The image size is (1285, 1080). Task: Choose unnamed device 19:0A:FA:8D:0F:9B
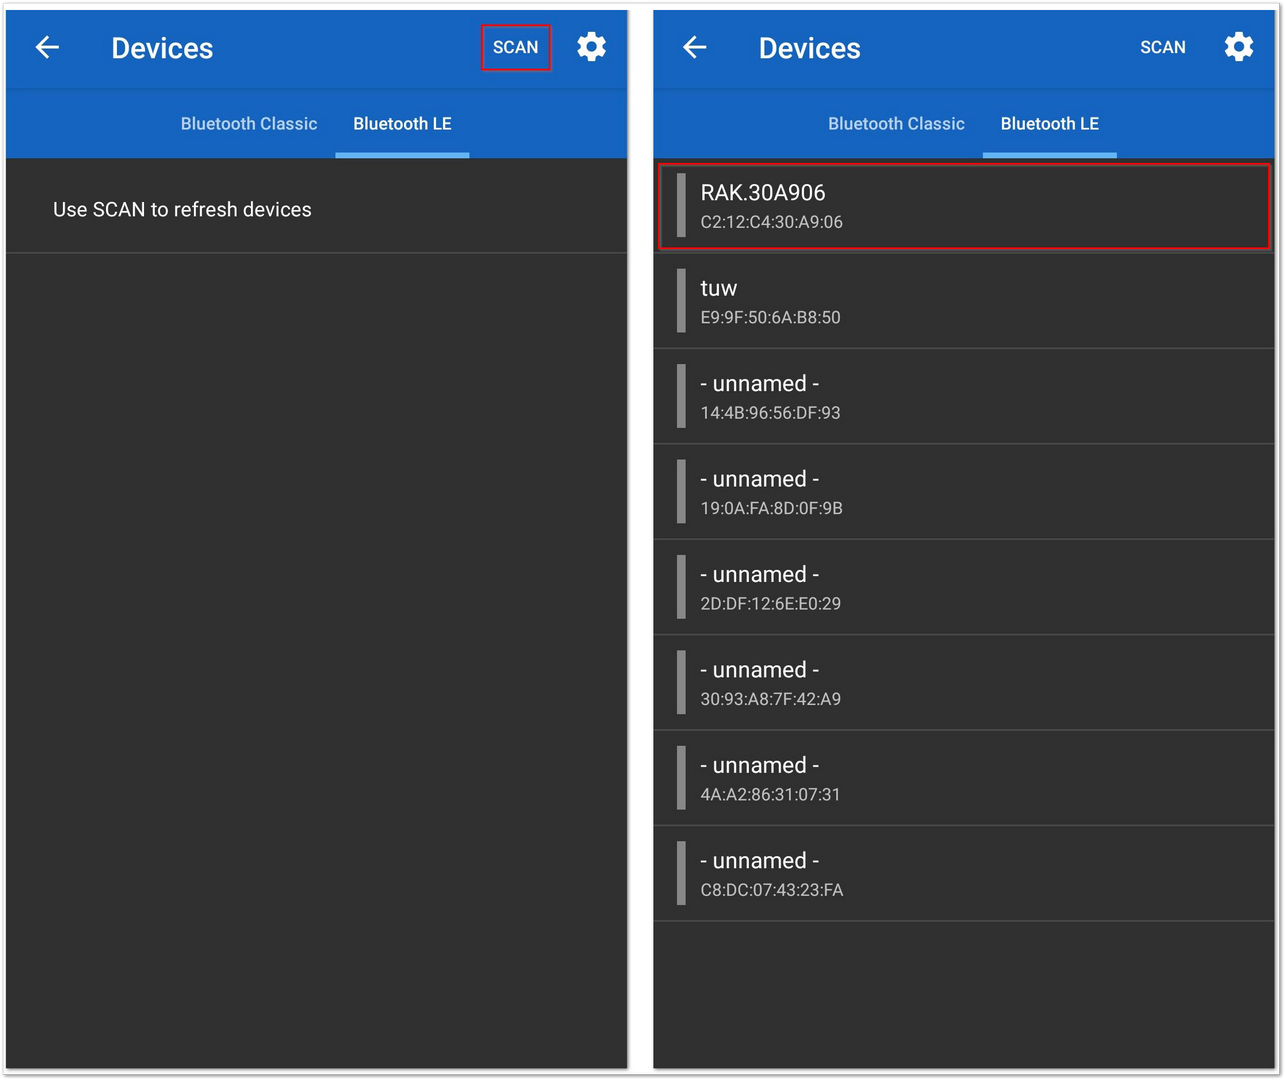[964, 492]
